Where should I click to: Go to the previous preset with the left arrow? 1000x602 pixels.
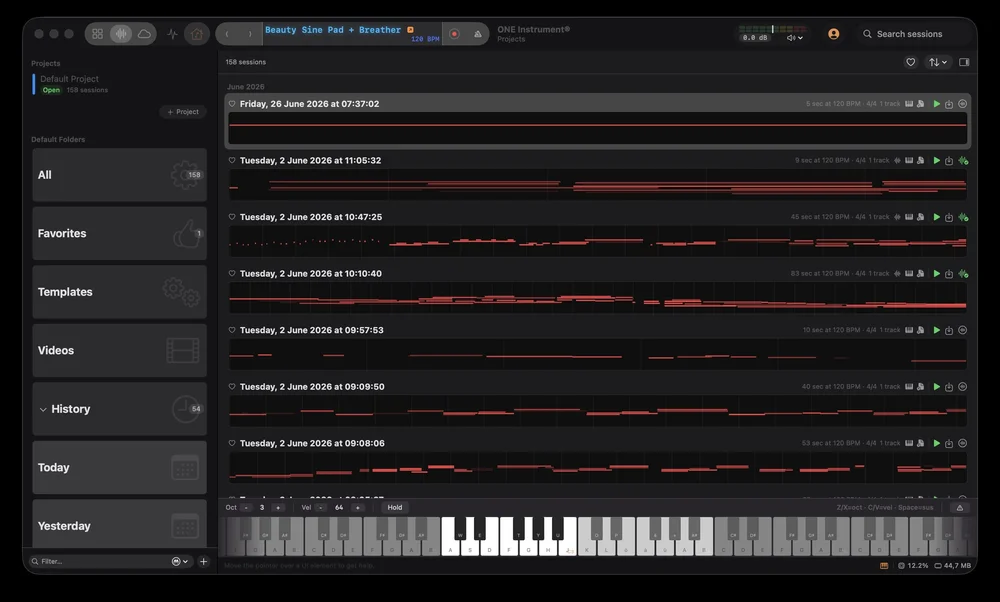[x=227, y=34]
